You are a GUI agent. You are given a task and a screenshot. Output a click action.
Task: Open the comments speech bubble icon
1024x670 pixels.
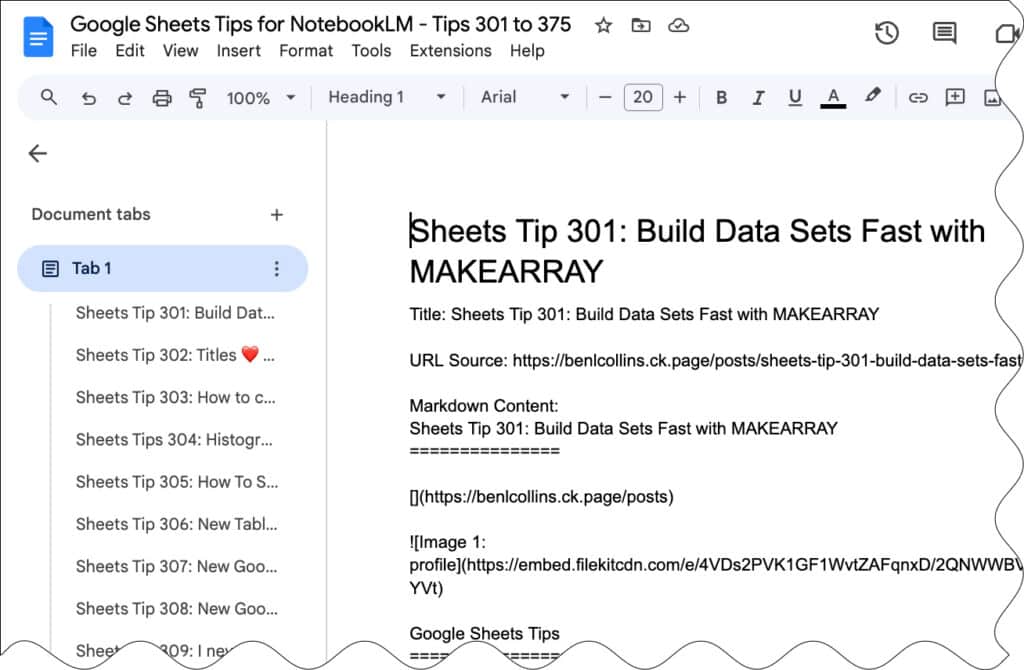944,33
